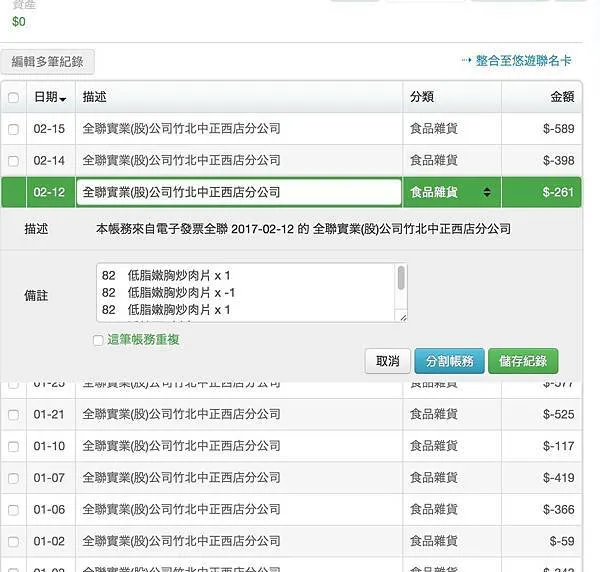Screen dimensions: 600x572
Task: Click the 食品雜貨 category of the 02-15 record
Action: tap(434, 129)
